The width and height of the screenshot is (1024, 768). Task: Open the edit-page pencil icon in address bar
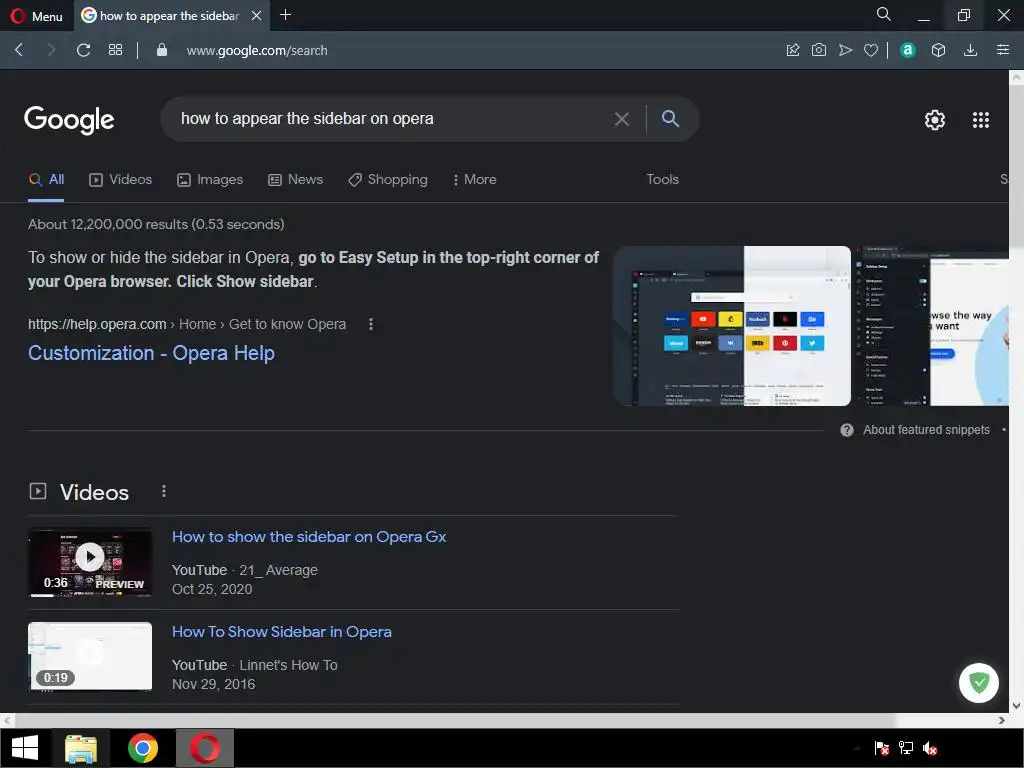(793, 50)
